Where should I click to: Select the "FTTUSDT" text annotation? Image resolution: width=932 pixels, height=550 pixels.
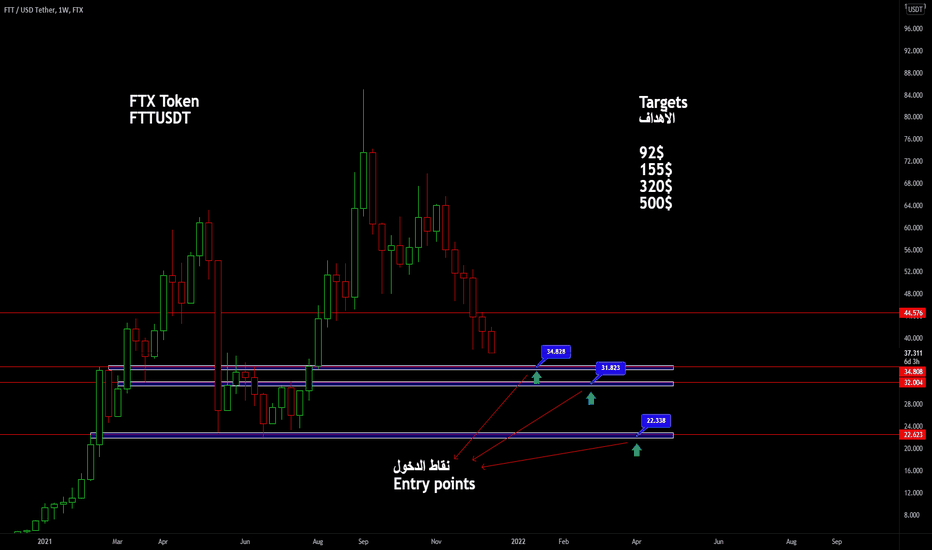[x=160, y=118]
